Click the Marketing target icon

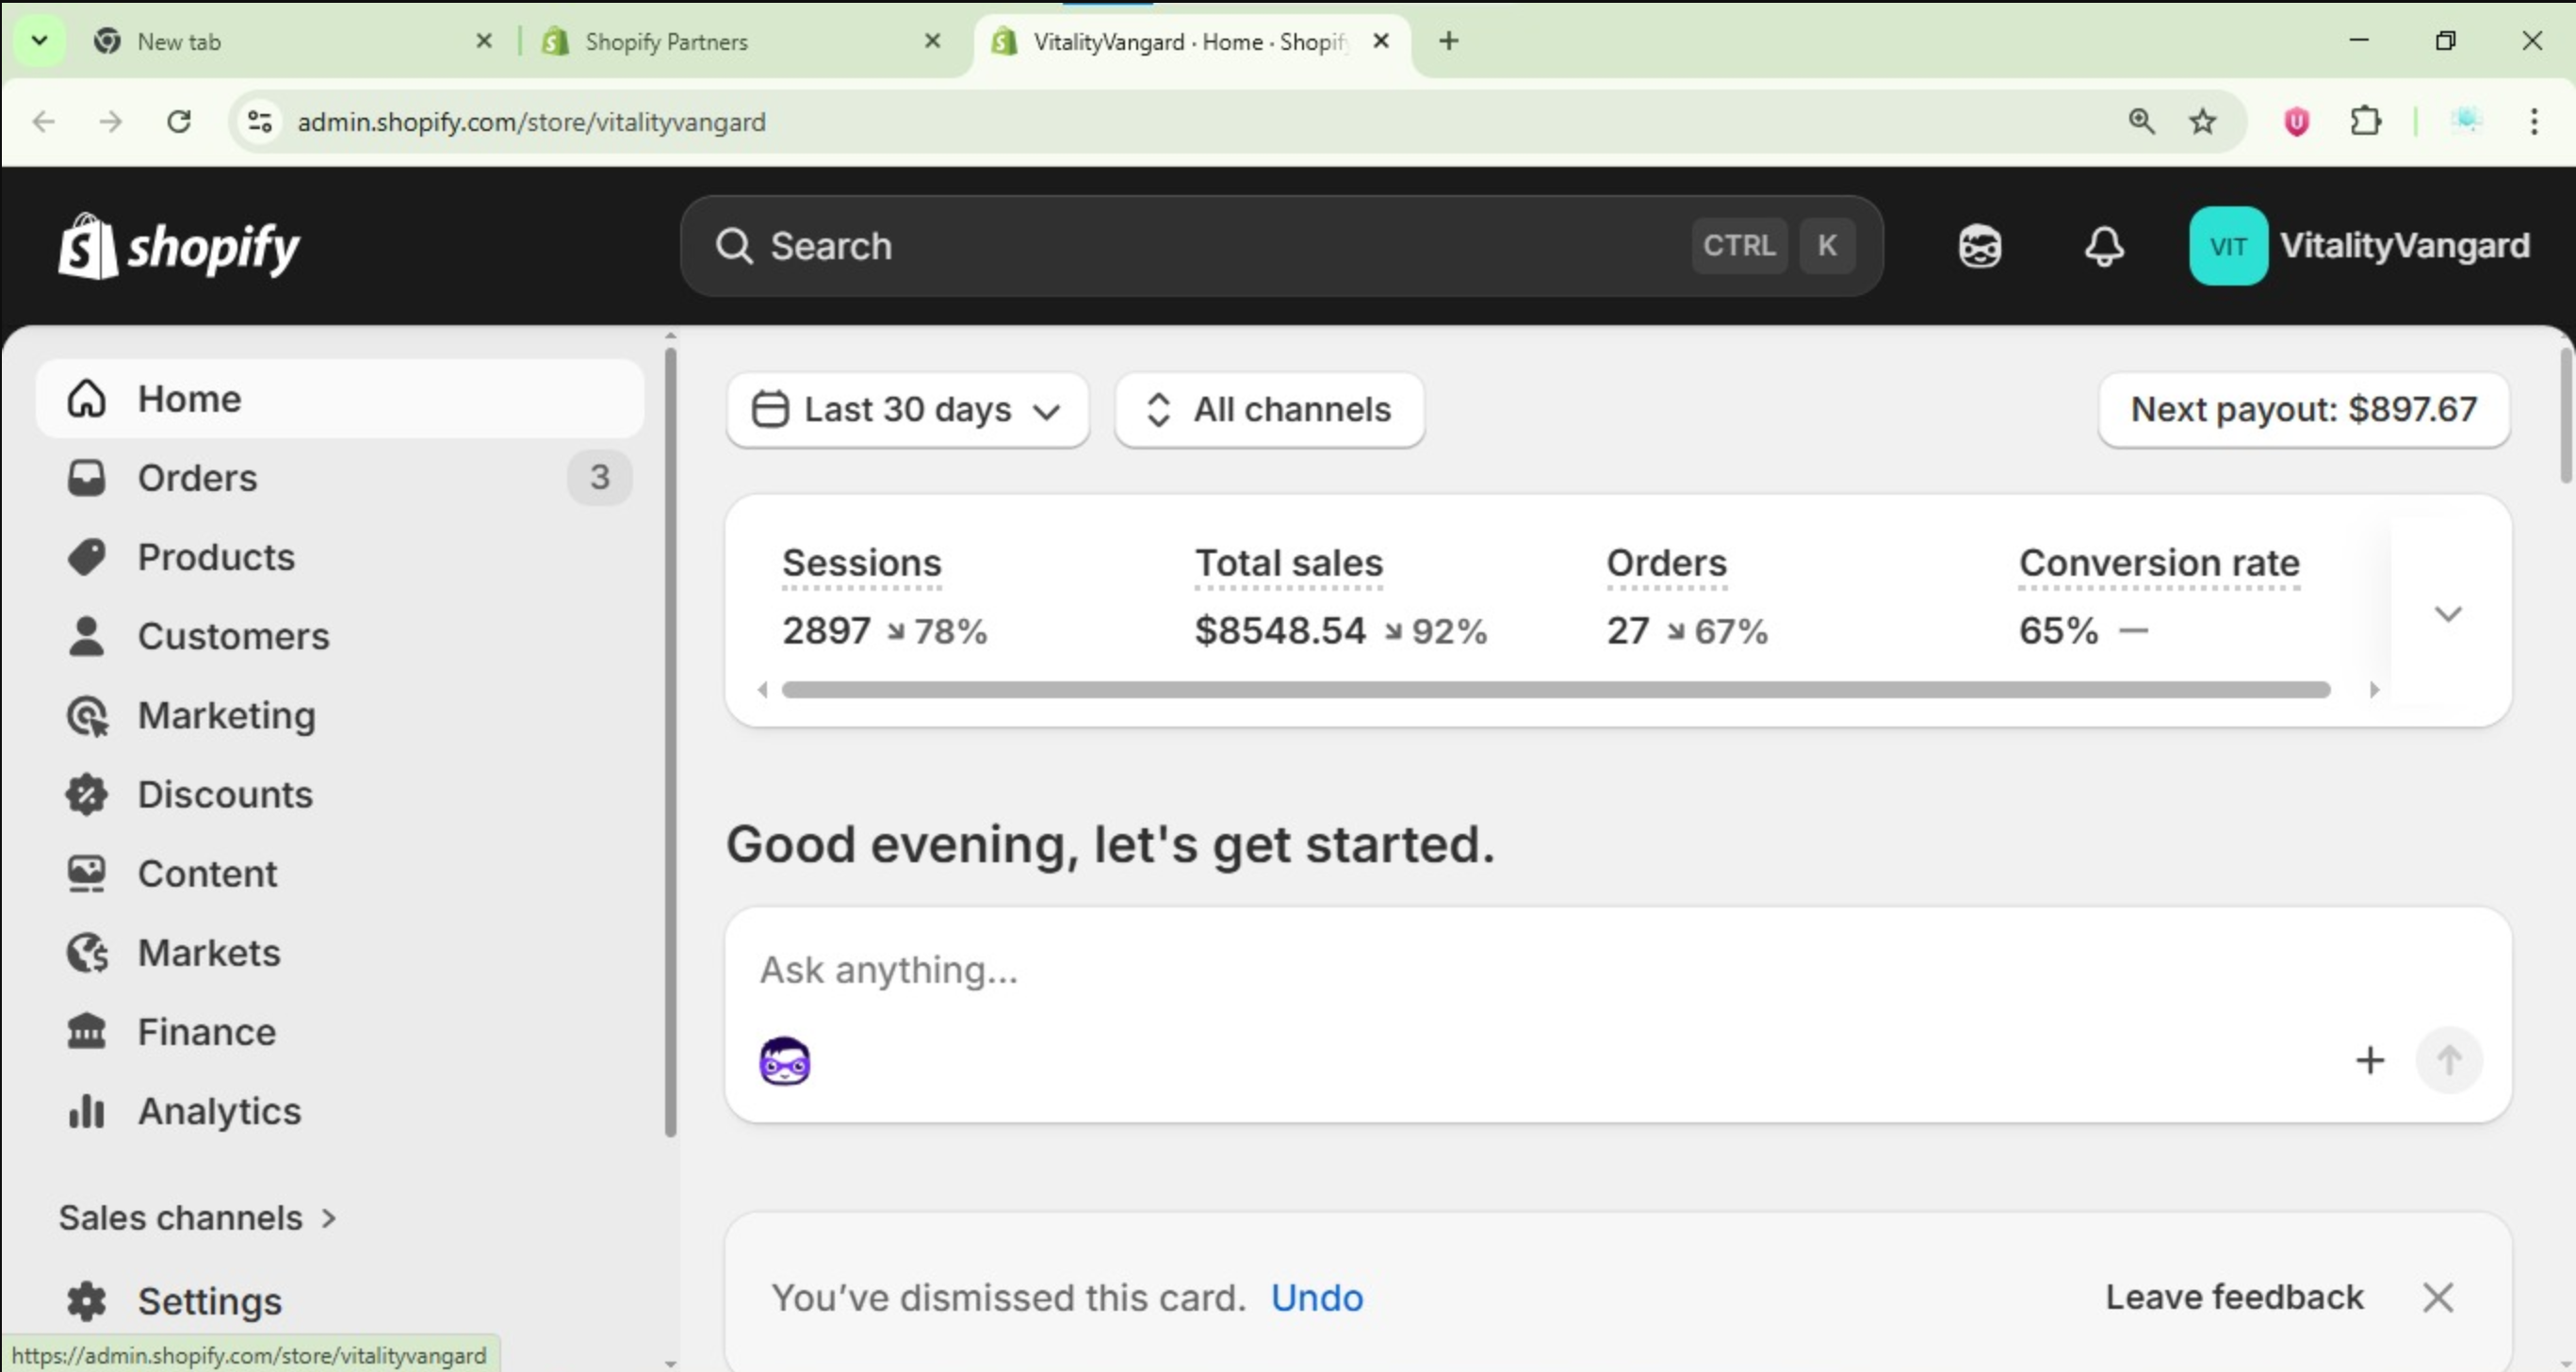pyautogui.click(x=87, y=715)
